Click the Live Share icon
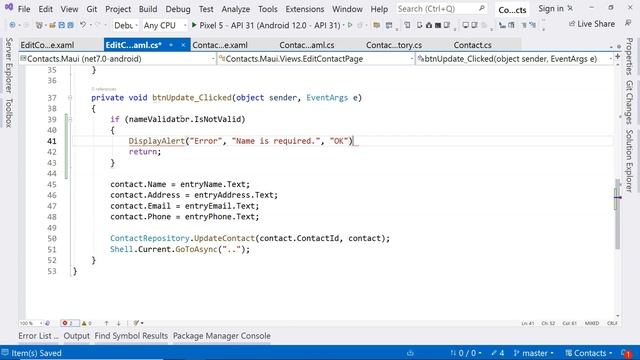640x360 pixels. point(572,24)
